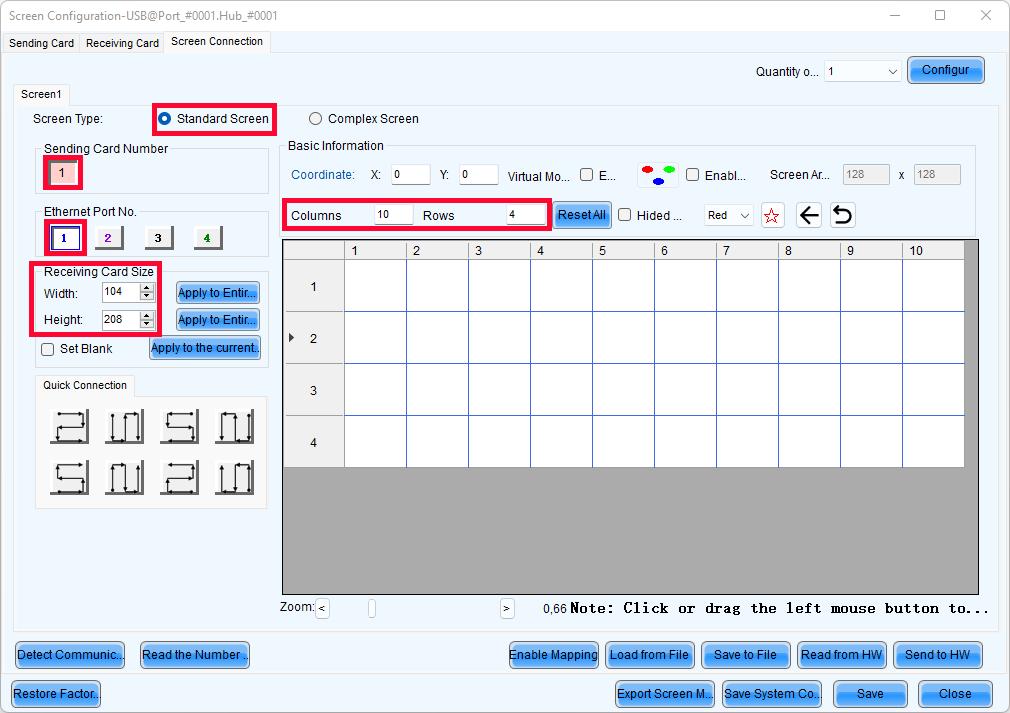The image size is (1010, 713).
Task: Click the Zoom slider thumb
Action: pos(372,608)
